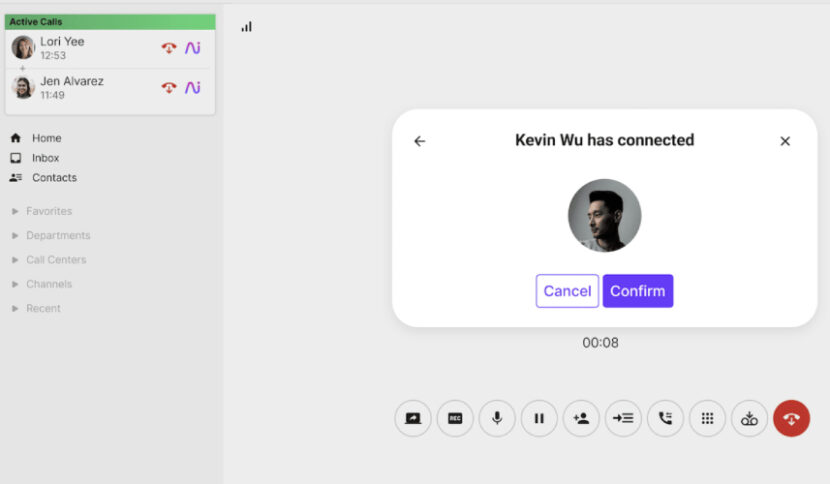The width and height of the screenshot is (830, 484).
Task: Hang up with the red end-call button
Action: pyautogui.click(x=791, y=418)
